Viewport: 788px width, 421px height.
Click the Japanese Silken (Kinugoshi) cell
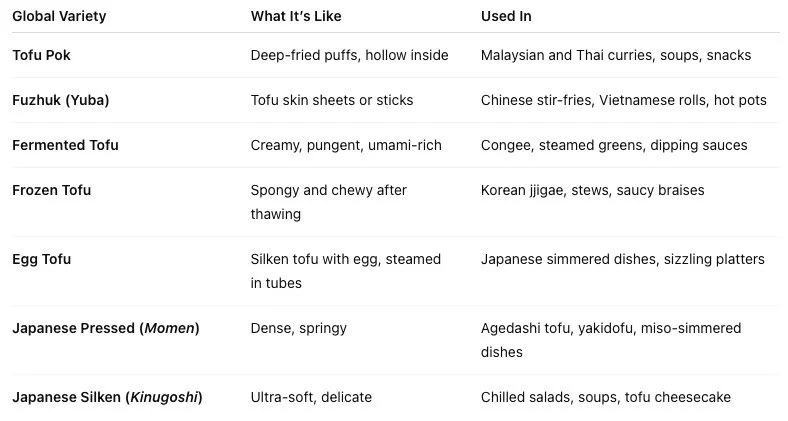point(107,397)
